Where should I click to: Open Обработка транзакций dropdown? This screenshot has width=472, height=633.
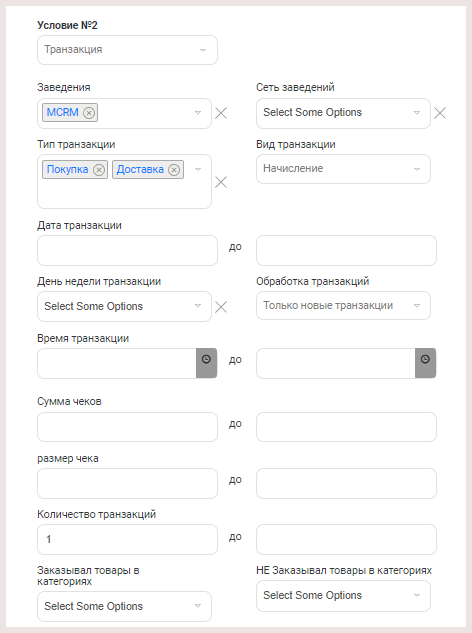point(343,306)
